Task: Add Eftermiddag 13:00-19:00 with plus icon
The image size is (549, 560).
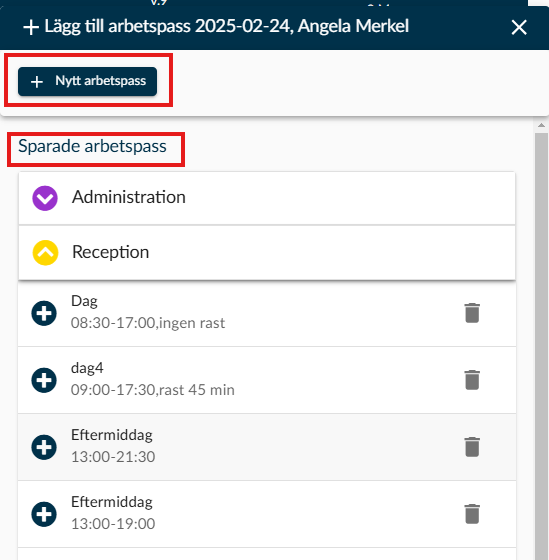Action: click(x=44, y=514)
